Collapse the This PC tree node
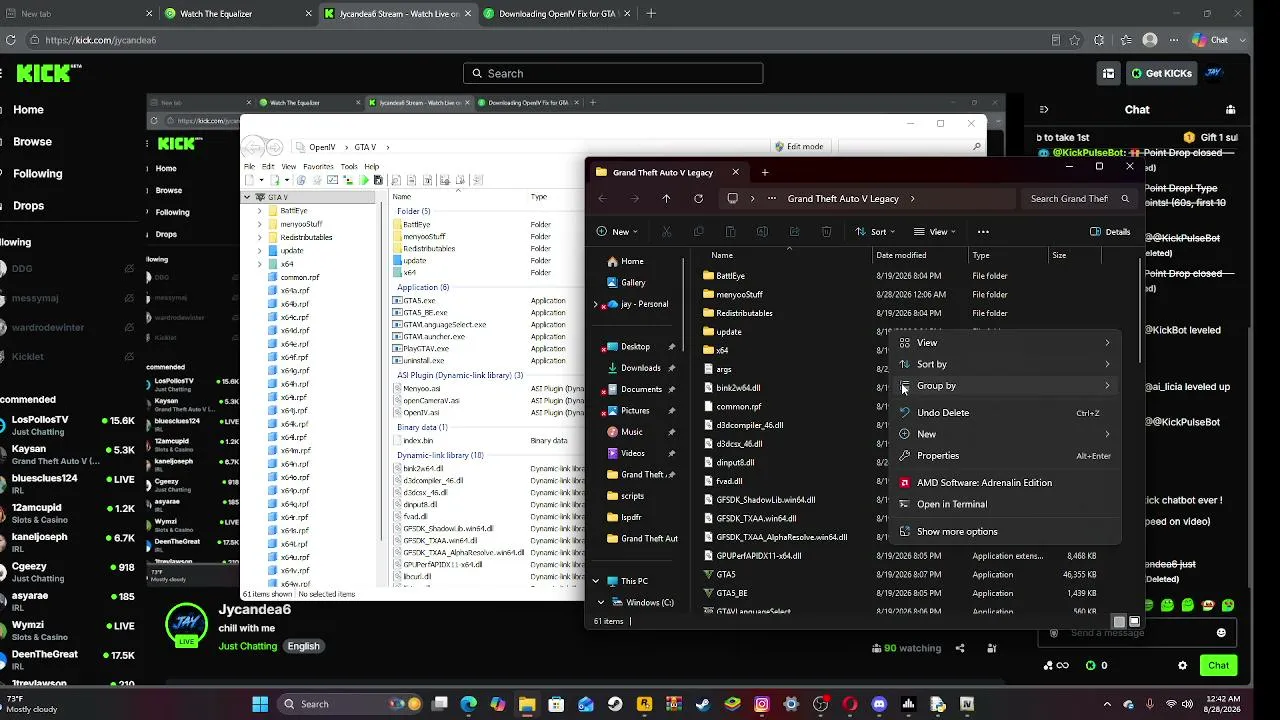Image resolution: width=1280 pixels, height=720 pixels. 596,581
